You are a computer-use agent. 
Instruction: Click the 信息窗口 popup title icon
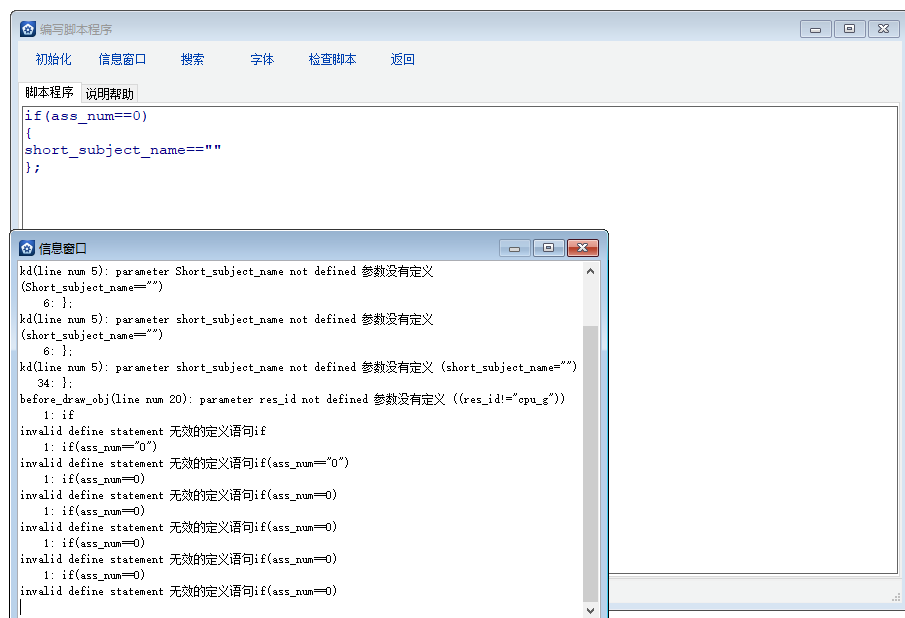click(27, 248)
